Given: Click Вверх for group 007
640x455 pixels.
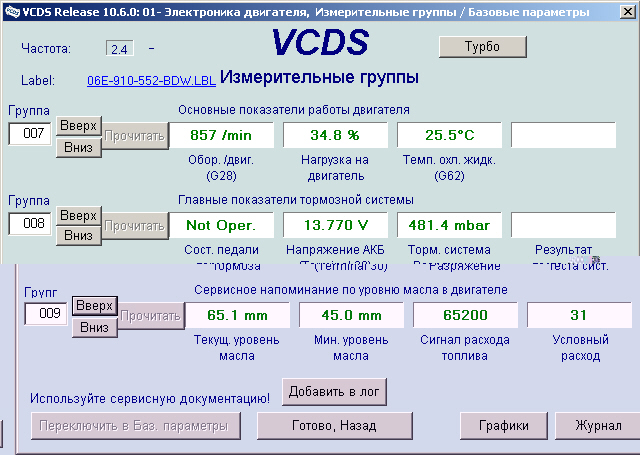Looking at the screenshot, I should pos(78,126).
